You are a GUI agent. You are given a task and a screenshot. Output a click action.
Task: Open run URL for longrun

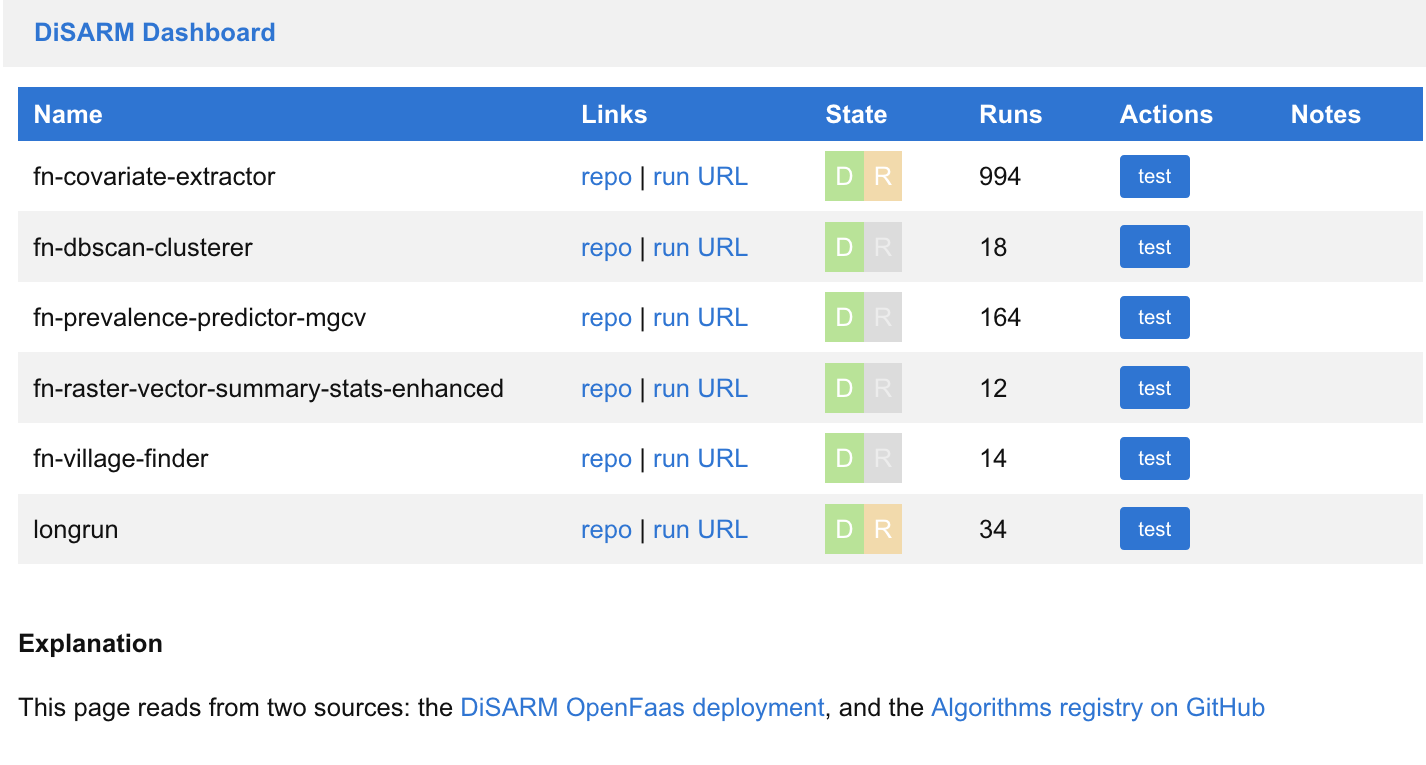(700, 529)
